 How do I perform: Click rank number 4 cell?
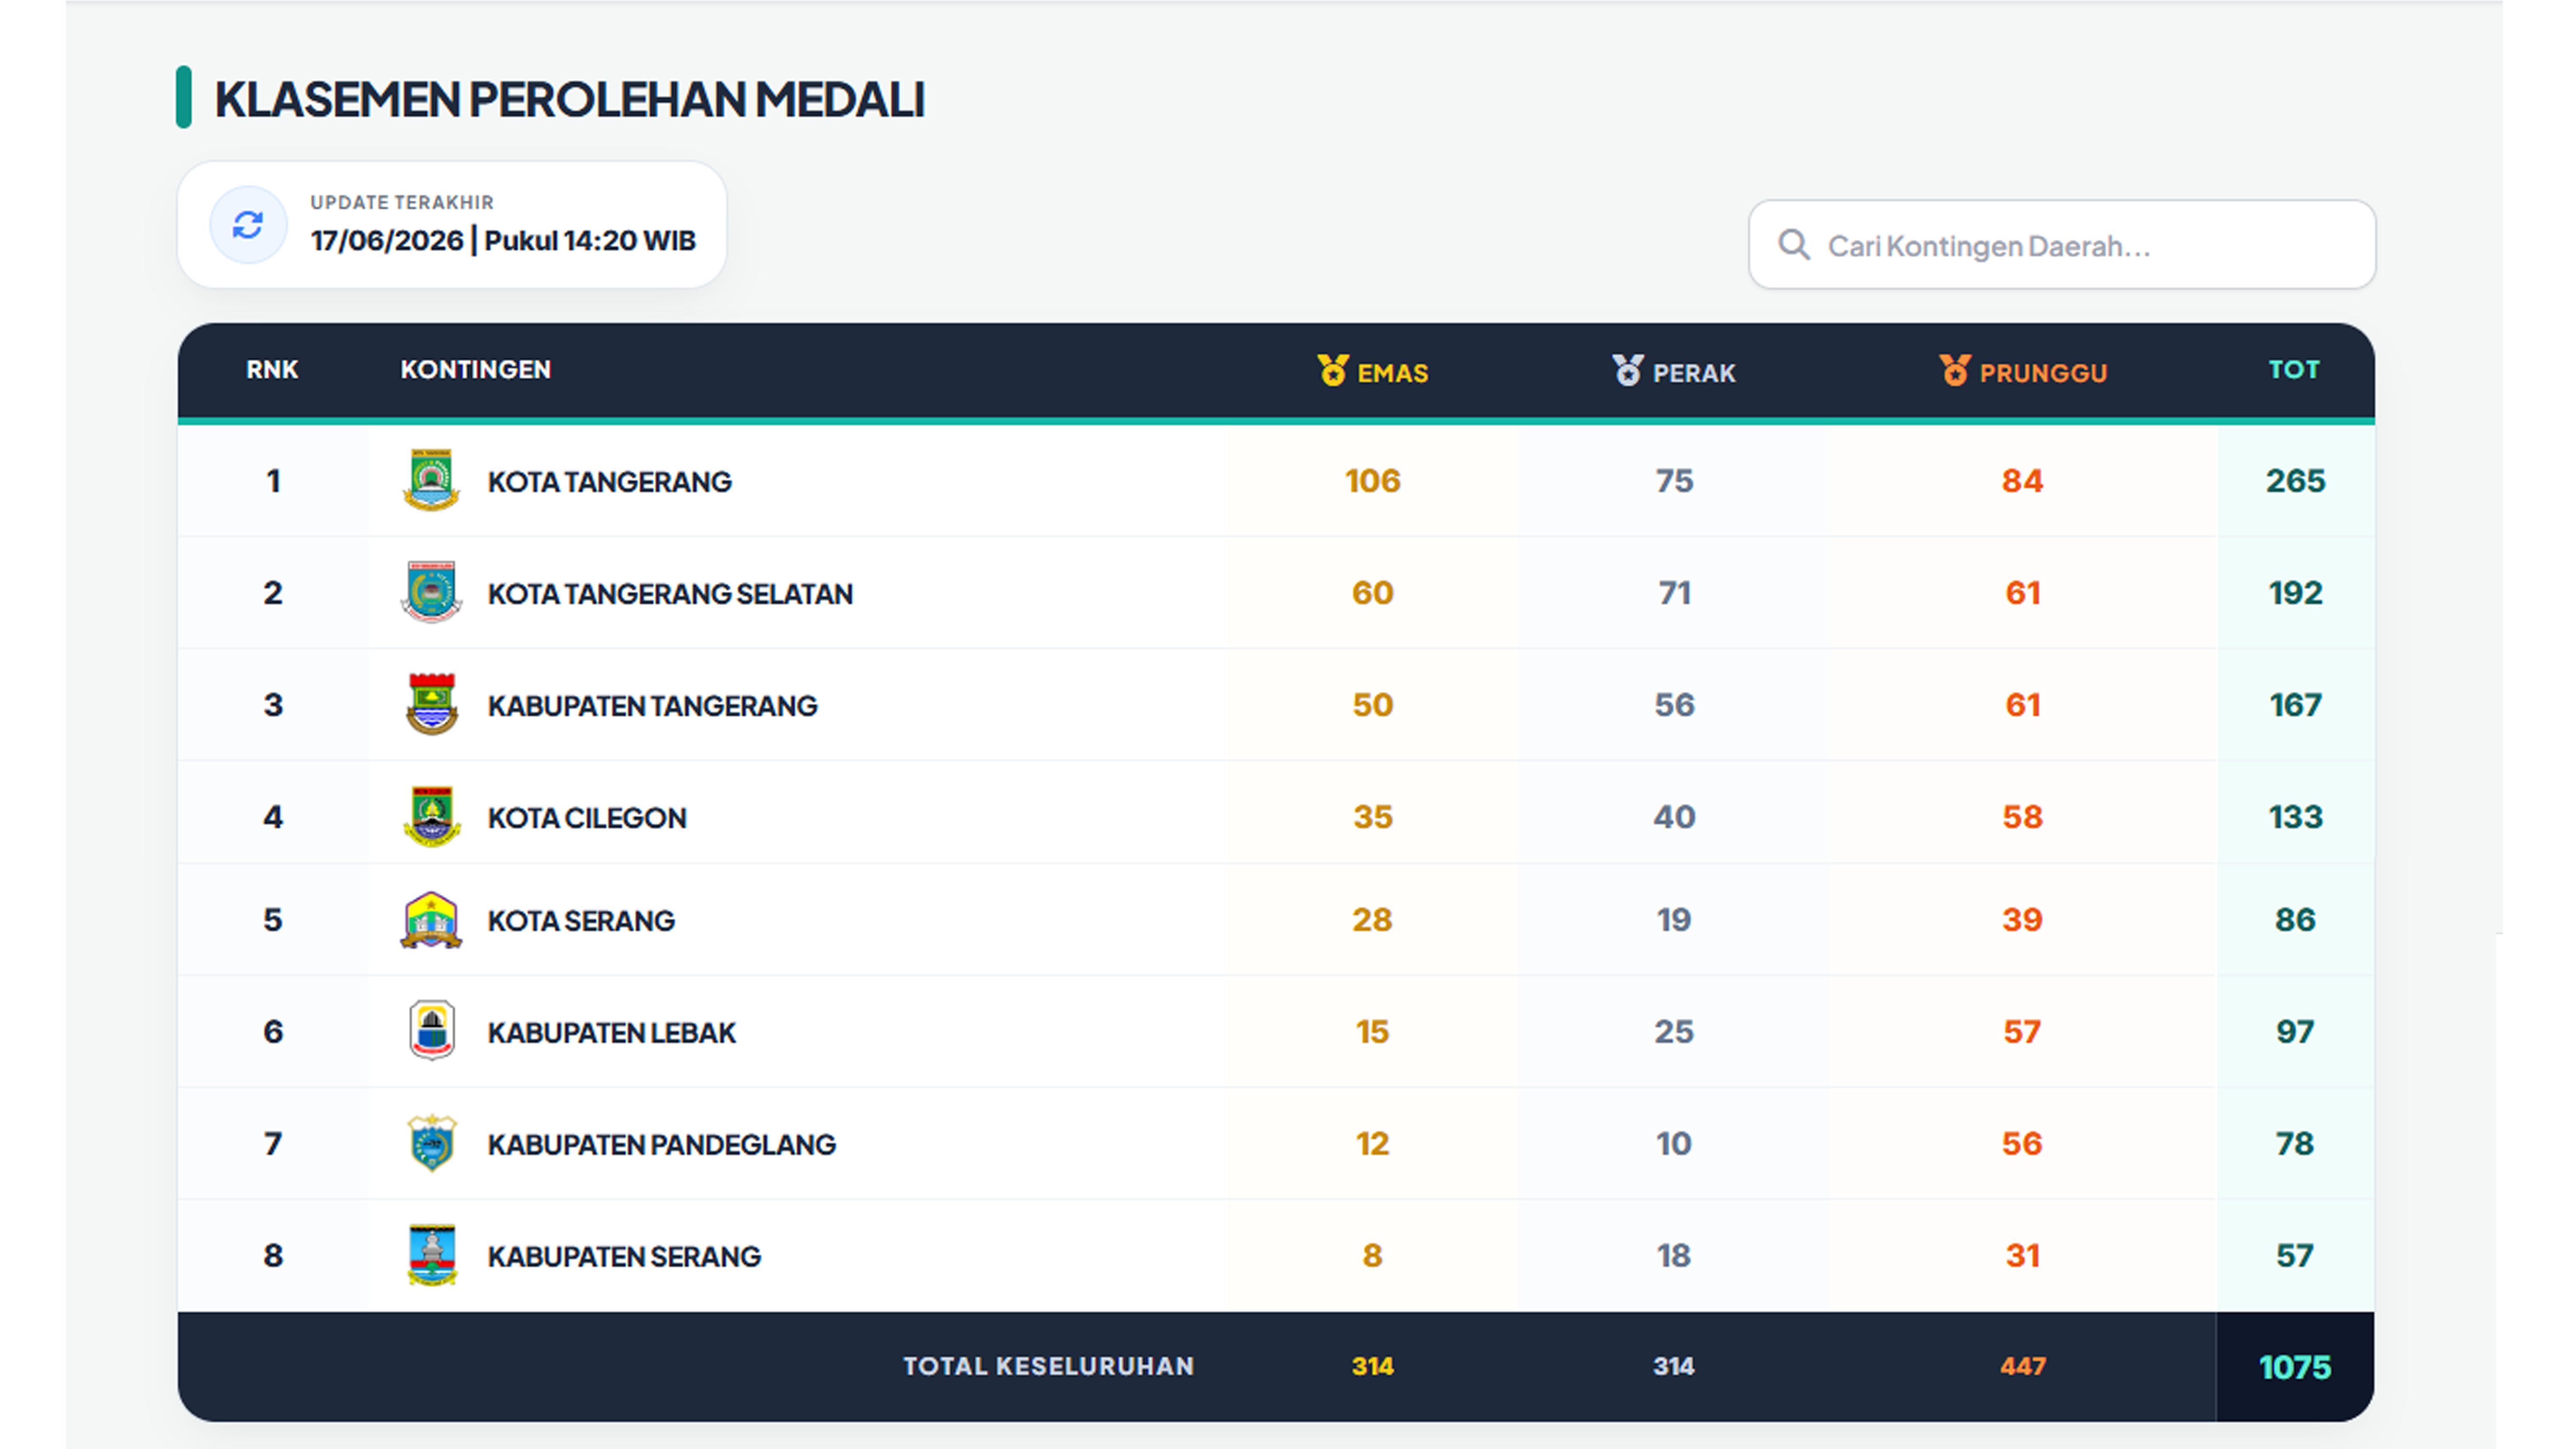click(273, 817)
